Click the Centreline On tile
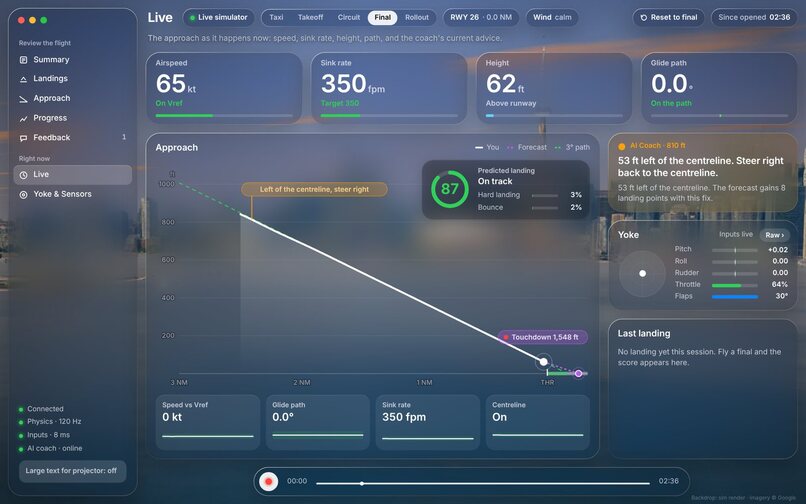The height and width of the screenshot is (504, 806). click(x=538, y=422)
